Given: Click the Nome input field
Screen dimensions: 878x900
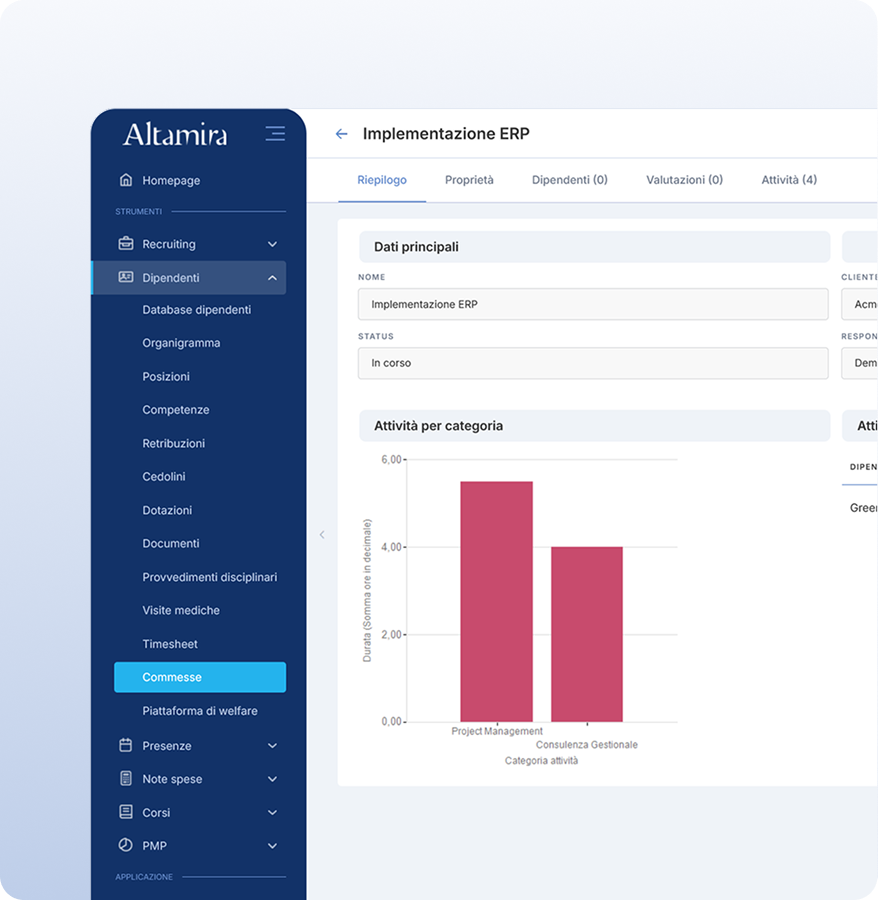Looking at the screenshot, I should pos(593,304).
